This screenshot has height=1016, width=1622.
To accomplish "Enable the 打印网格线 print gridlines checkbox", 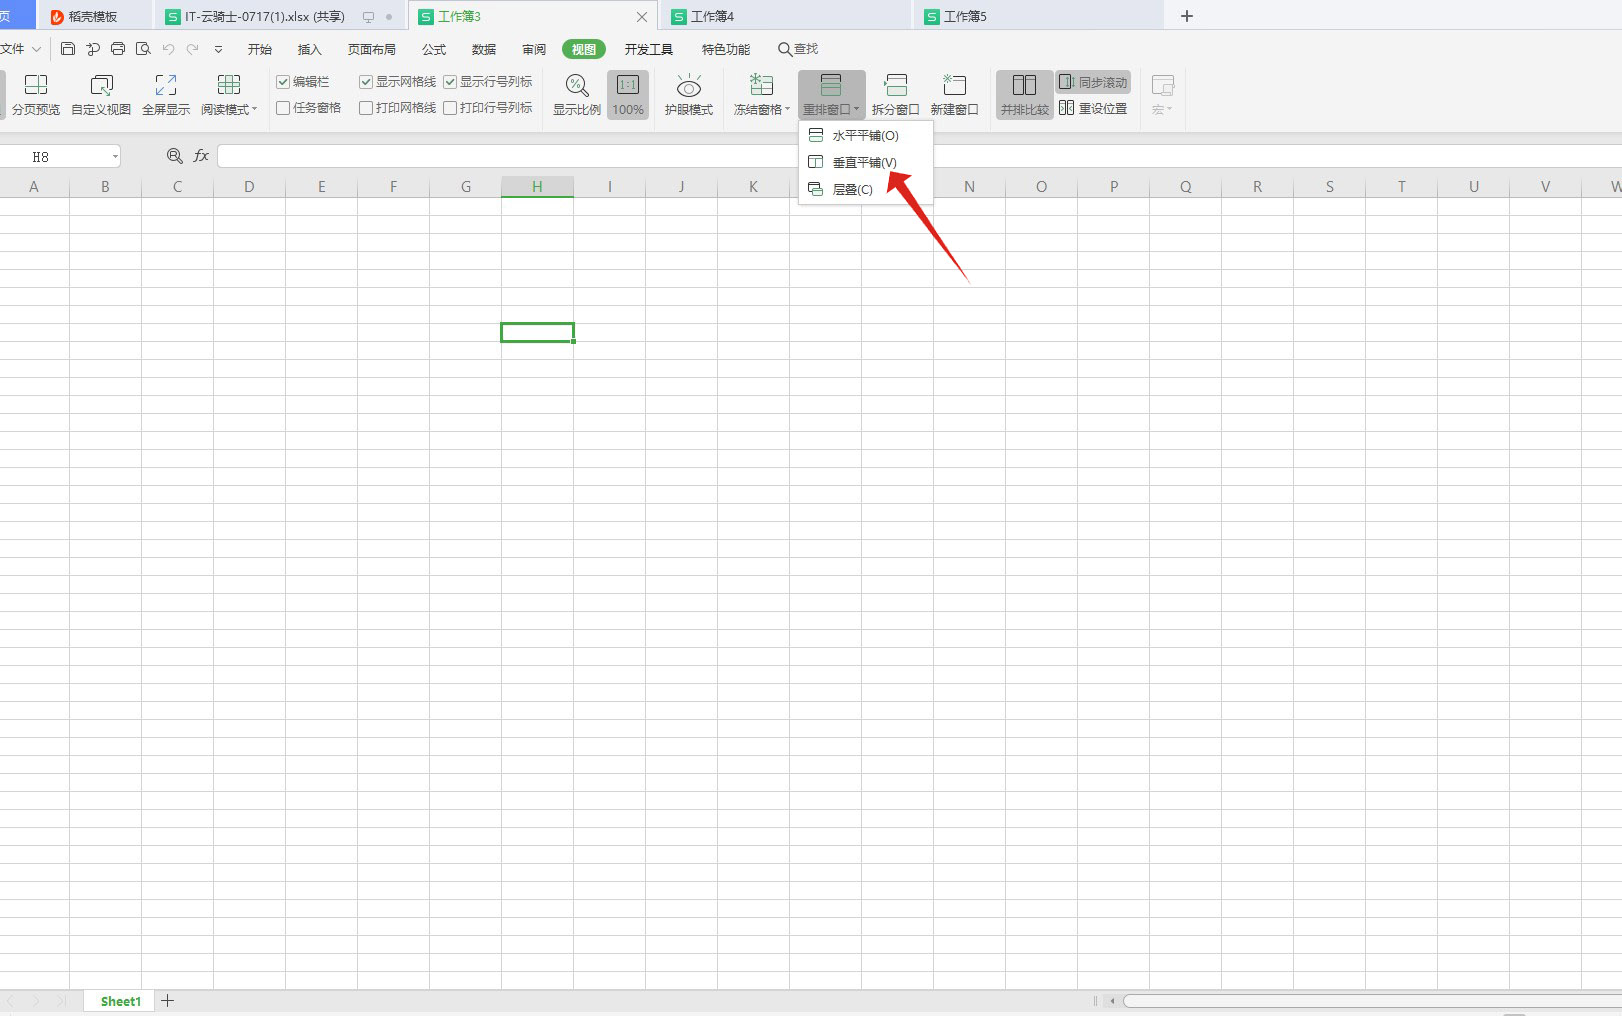I will 366,108.
